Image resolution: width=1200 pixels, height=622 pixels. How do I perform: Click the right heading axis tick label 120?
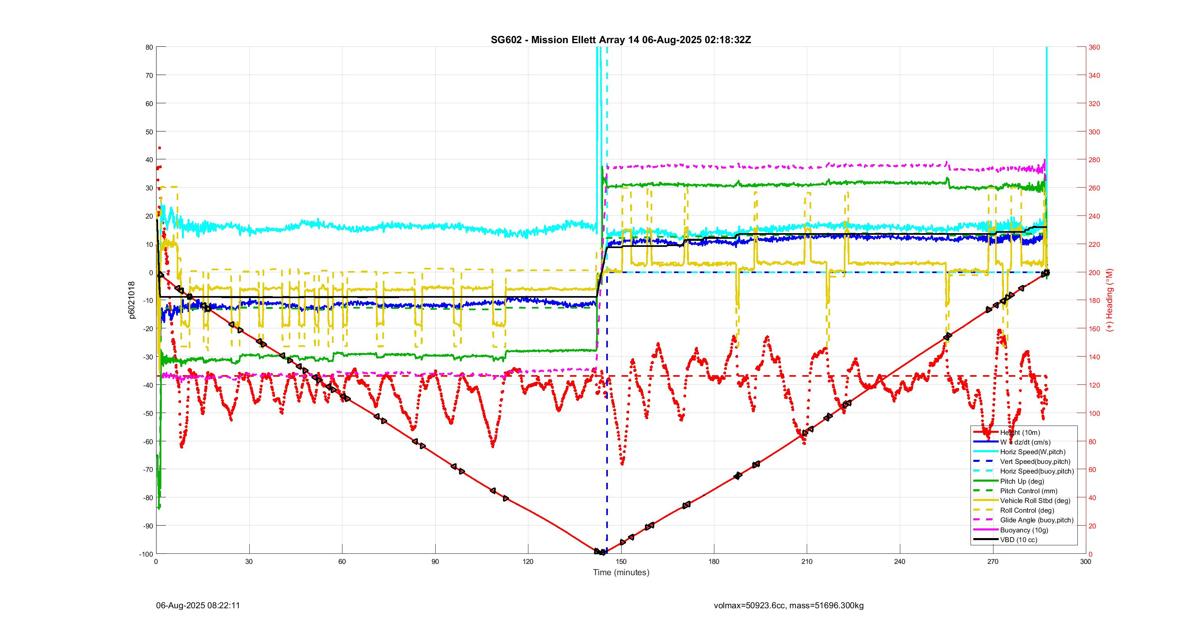(x=1094, y=385)
